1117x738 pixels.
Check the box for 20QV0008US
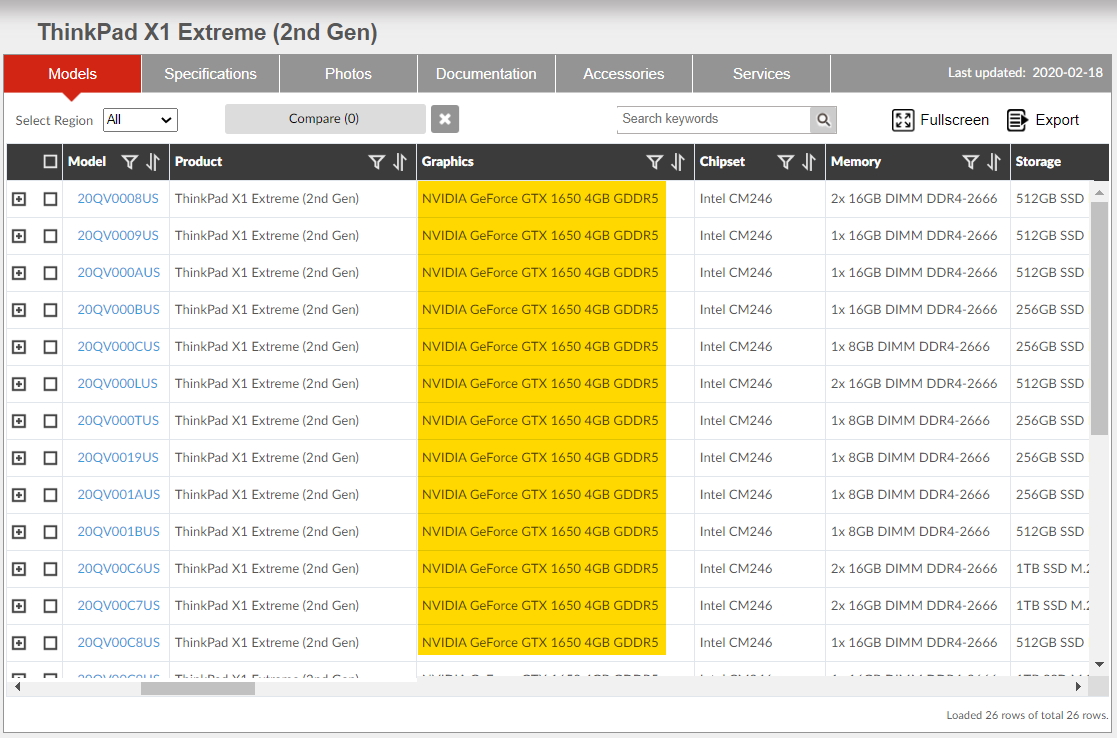click(50, 199)
